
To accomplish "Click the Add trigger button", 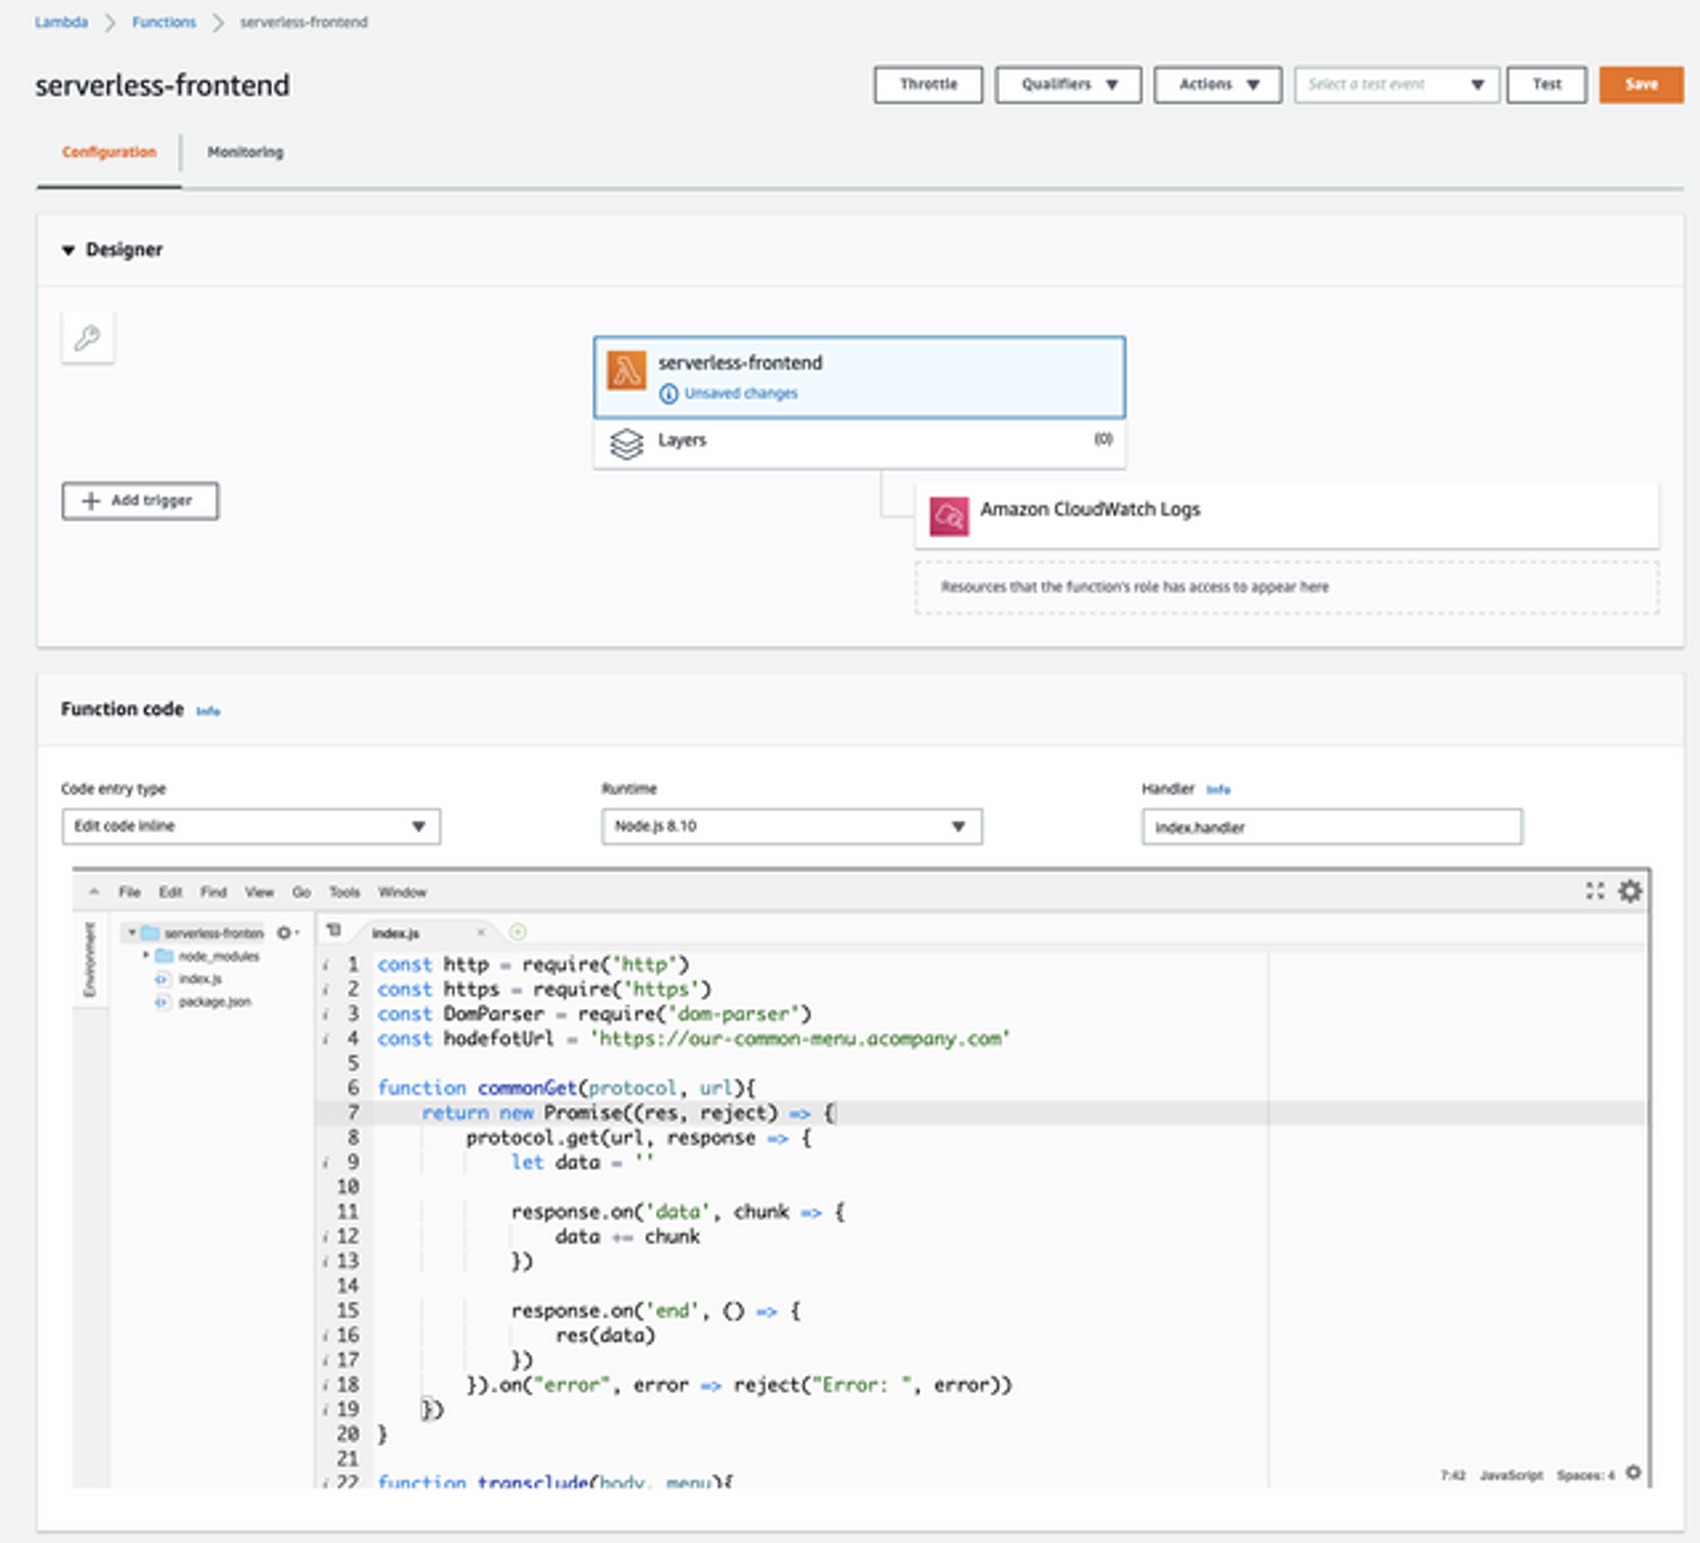I will click(140, 501).
